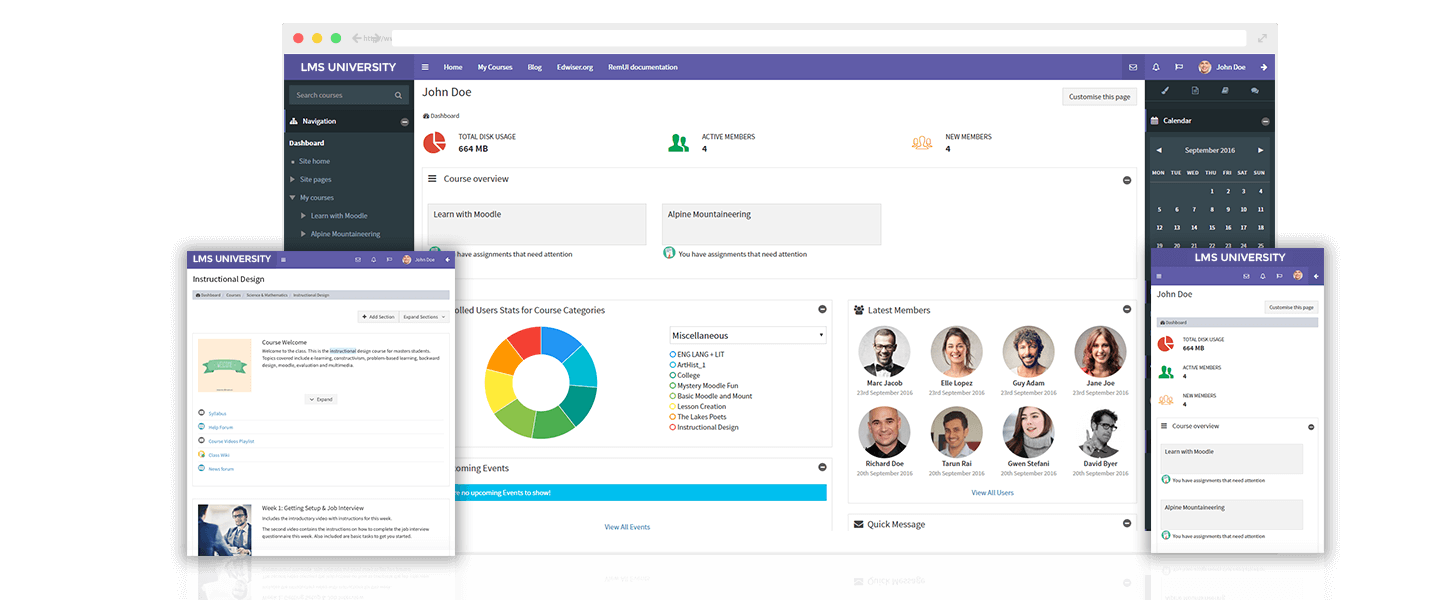
Task: Open the Miscellaneous category dropdown
Action: point(748,336)
